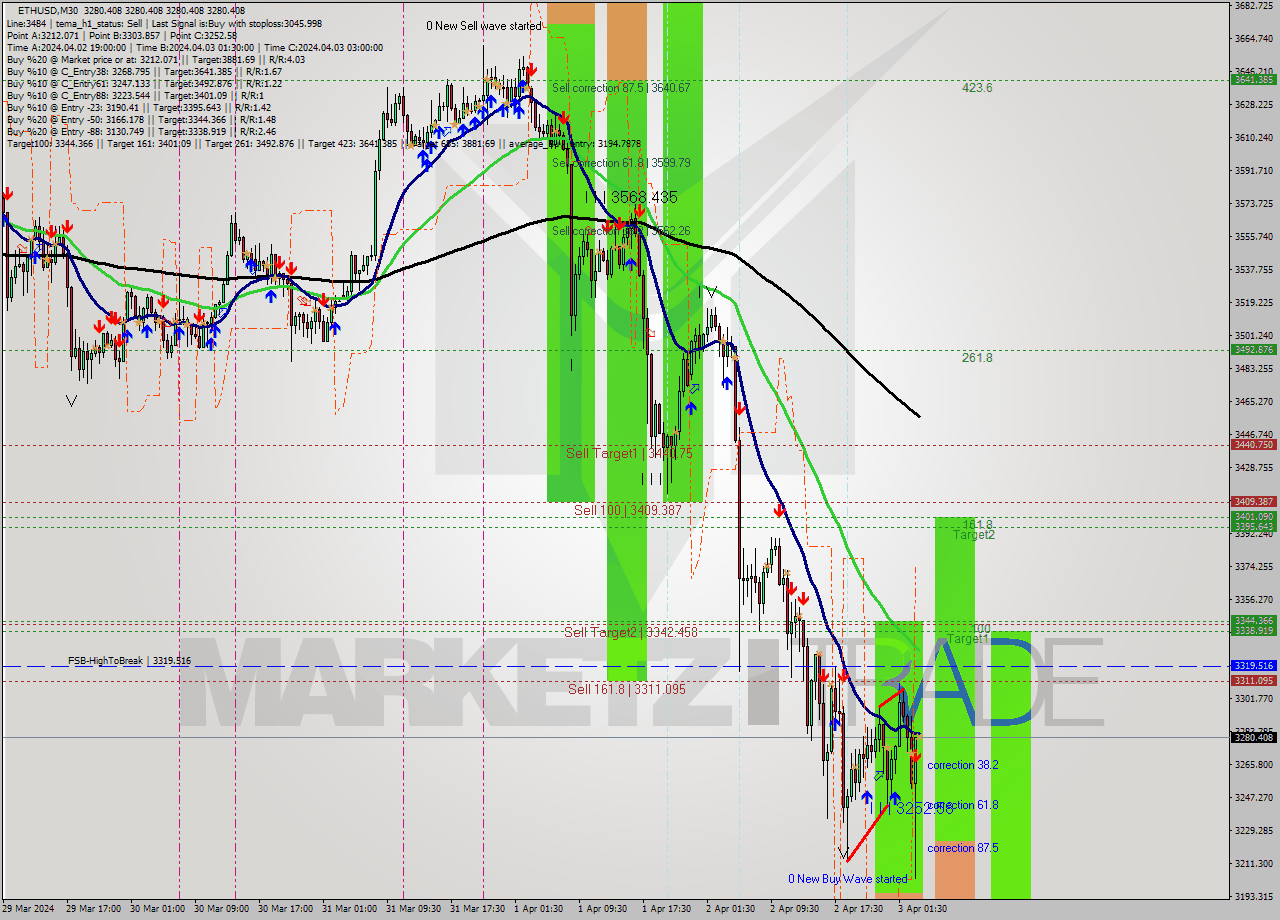Click the 3465.270 price axis value
Screen dimensions: 1280x920
[x=1254, y=402]
